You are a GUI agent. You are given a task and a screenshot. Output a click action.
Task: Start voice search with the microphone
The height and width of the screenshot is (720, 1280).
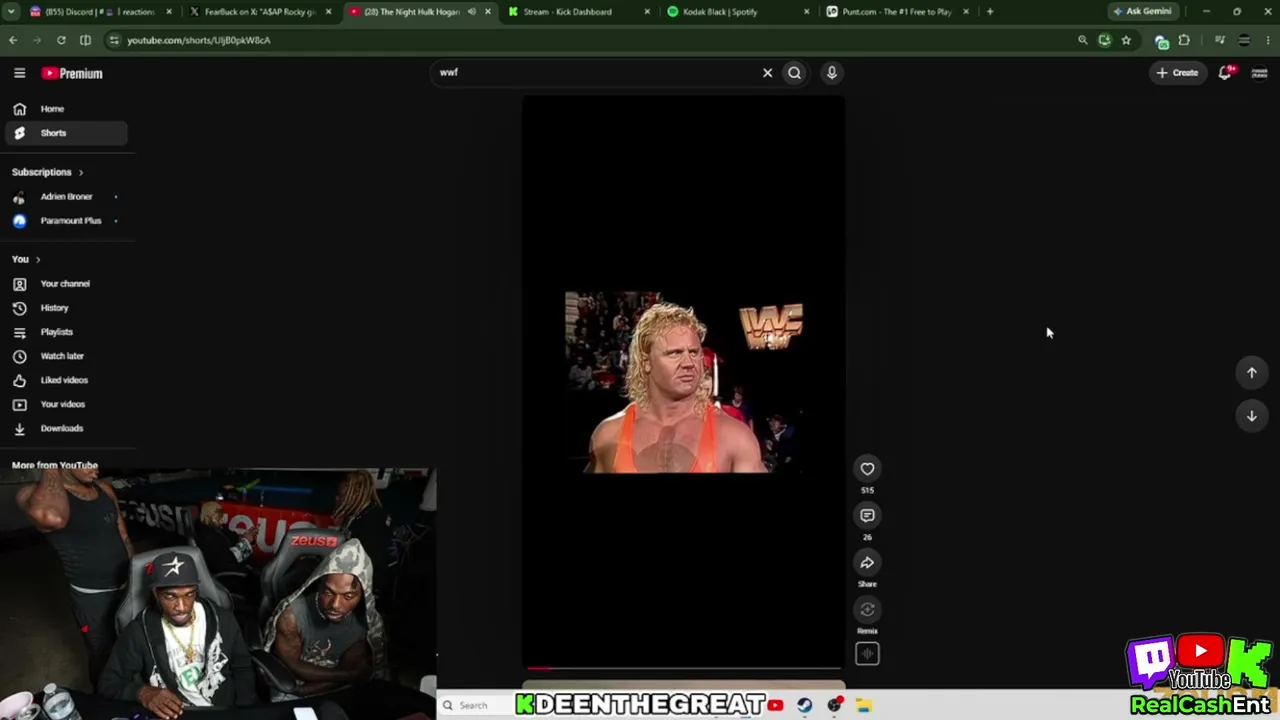(x=831, y=73)
